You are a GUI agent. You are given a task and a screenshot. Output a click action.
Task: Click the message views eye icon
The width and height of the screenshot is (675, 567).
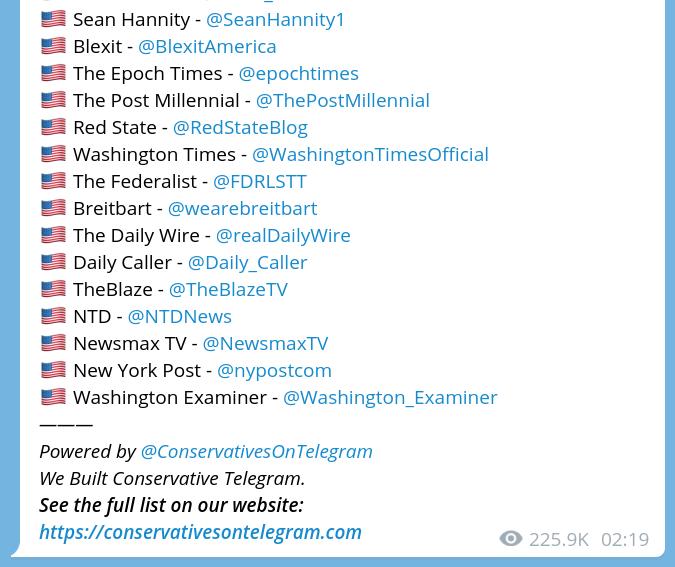pos(511,539)
